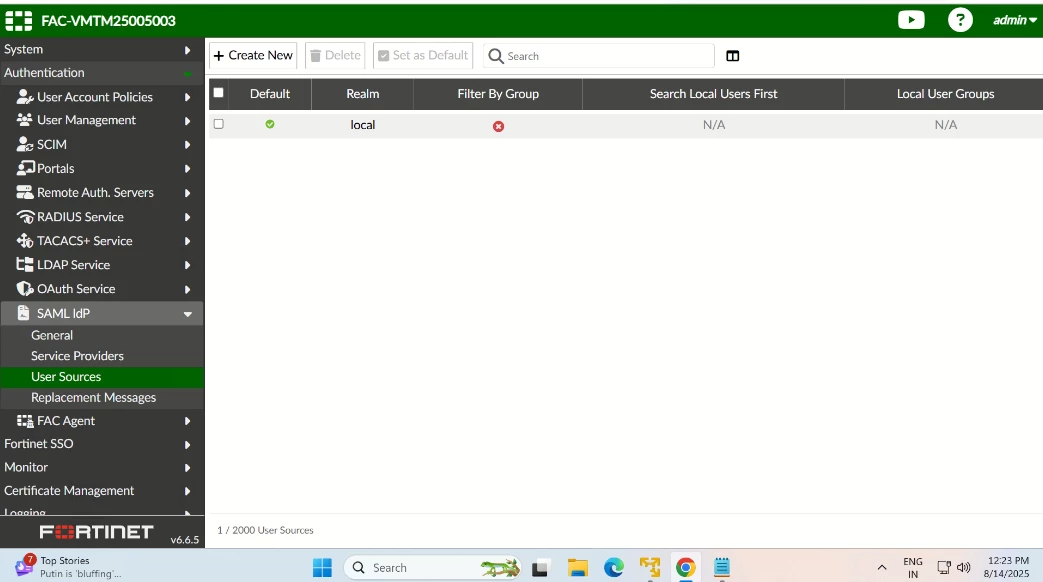Click the Default column header

click(x=269, y=94)
